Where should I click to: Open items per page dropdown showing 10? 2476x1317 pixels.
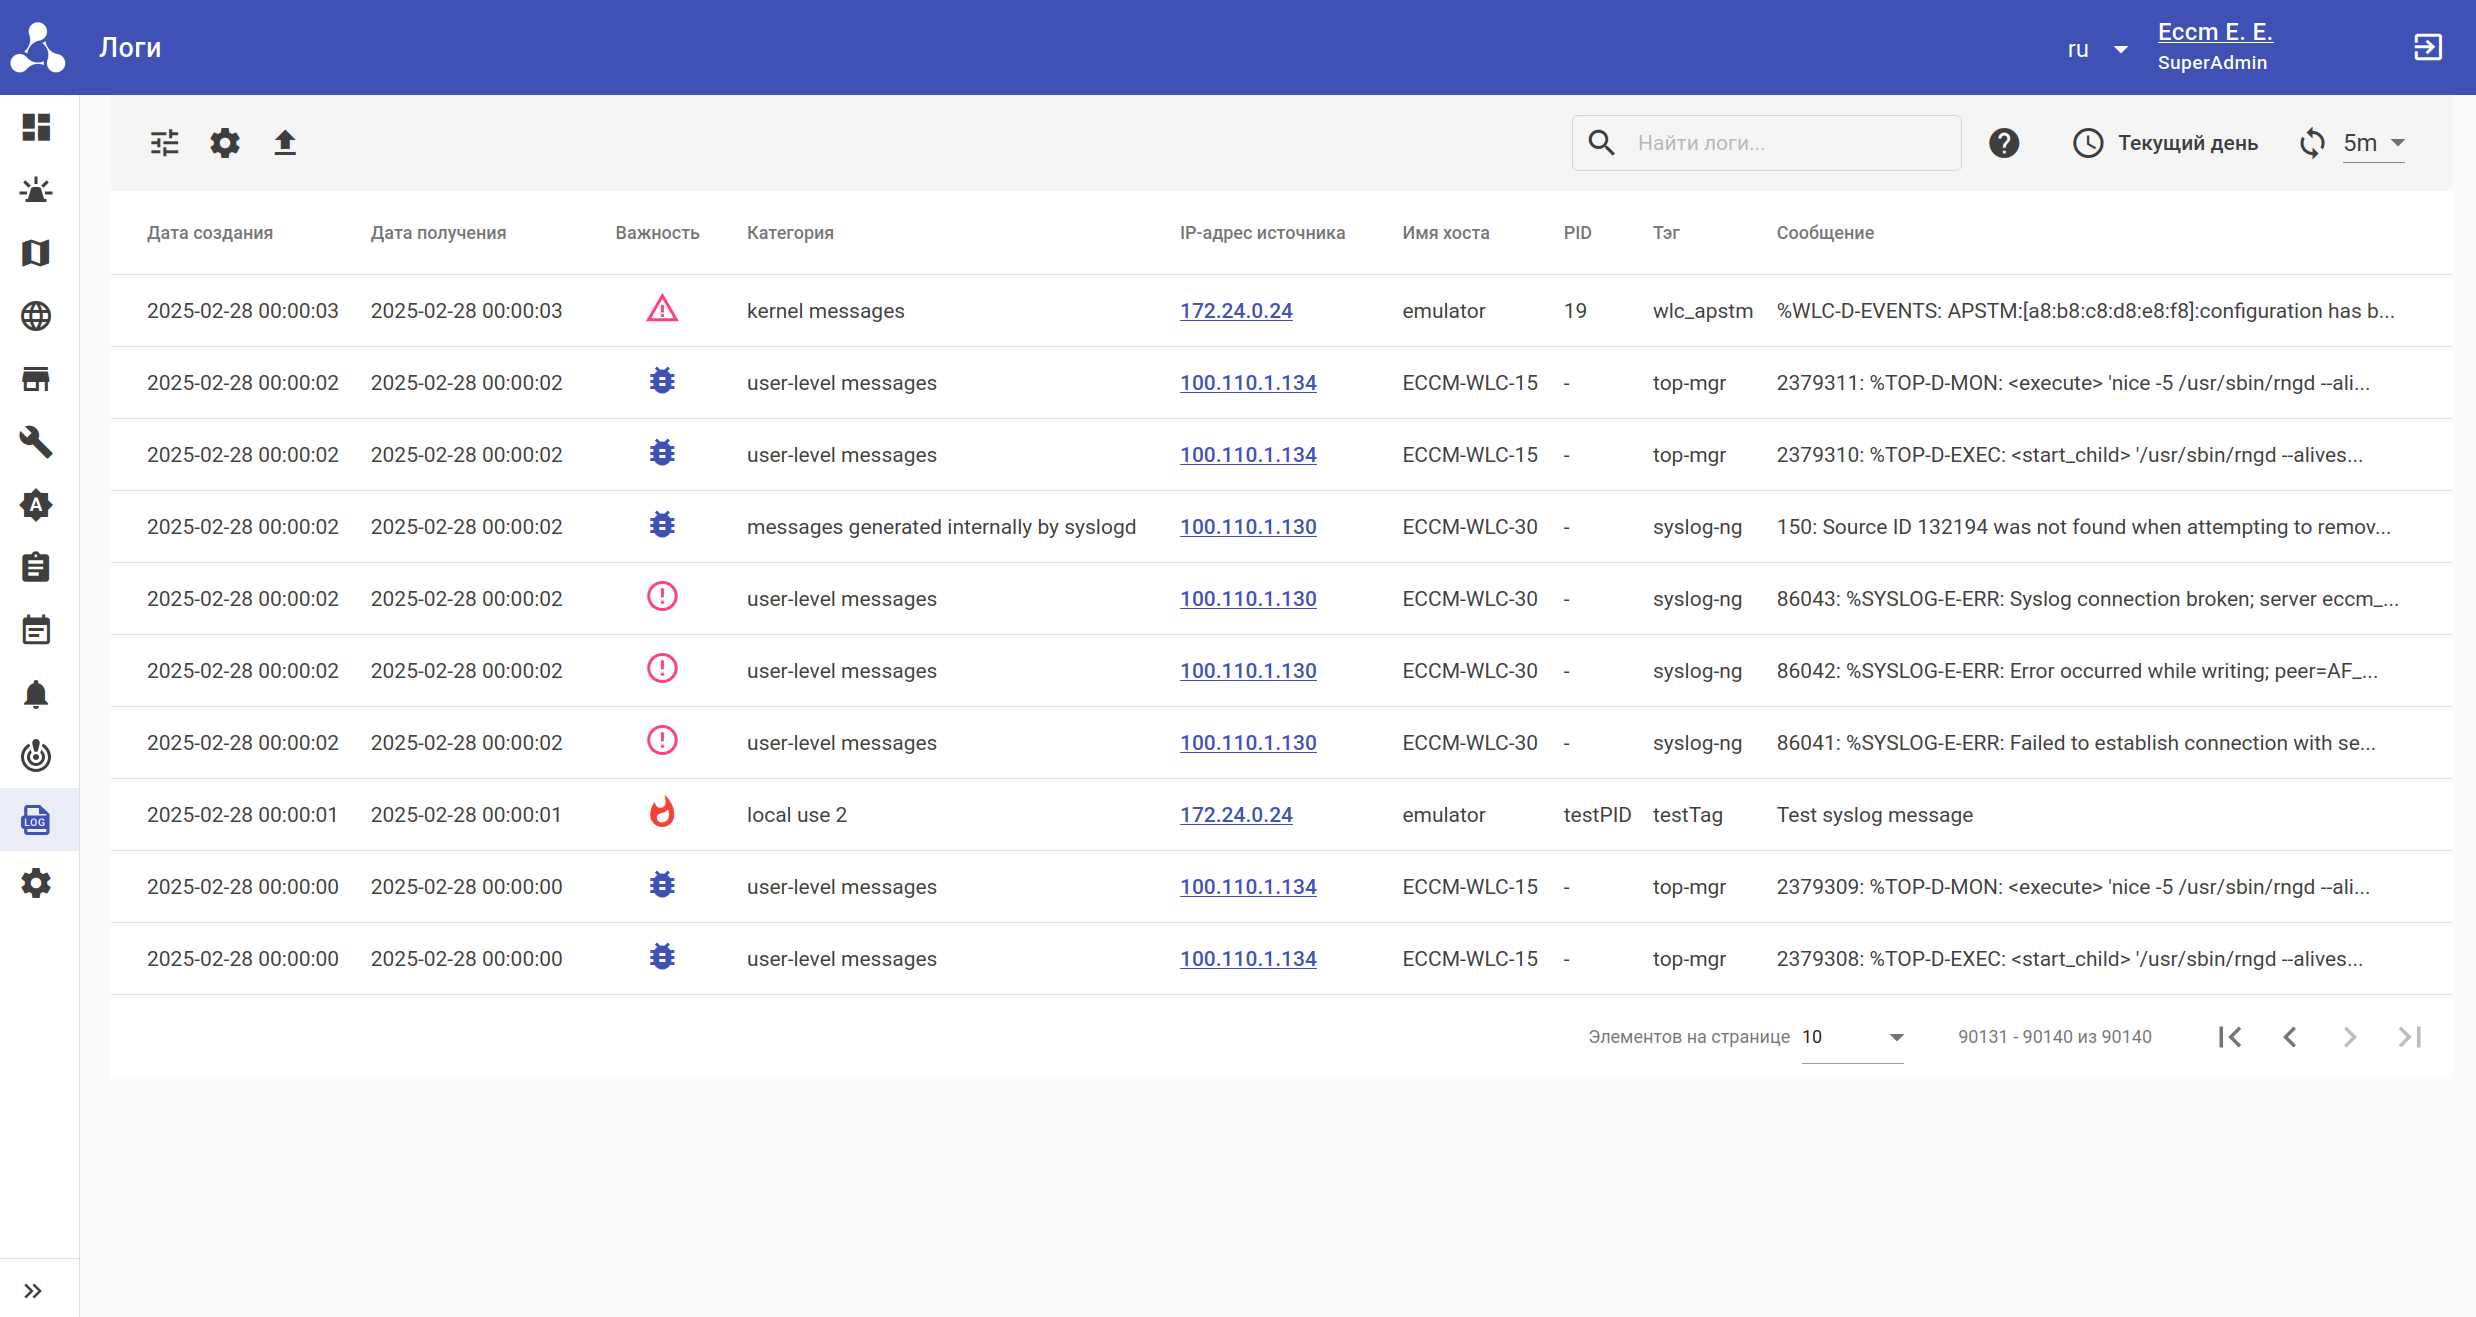pos(1852,1037)
